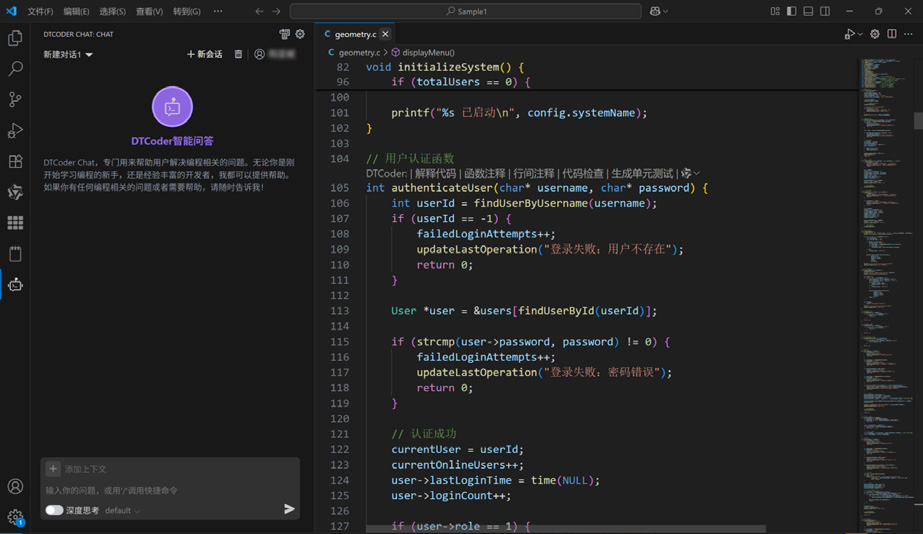Open the Explorer view in activity bar

point(15,38)
